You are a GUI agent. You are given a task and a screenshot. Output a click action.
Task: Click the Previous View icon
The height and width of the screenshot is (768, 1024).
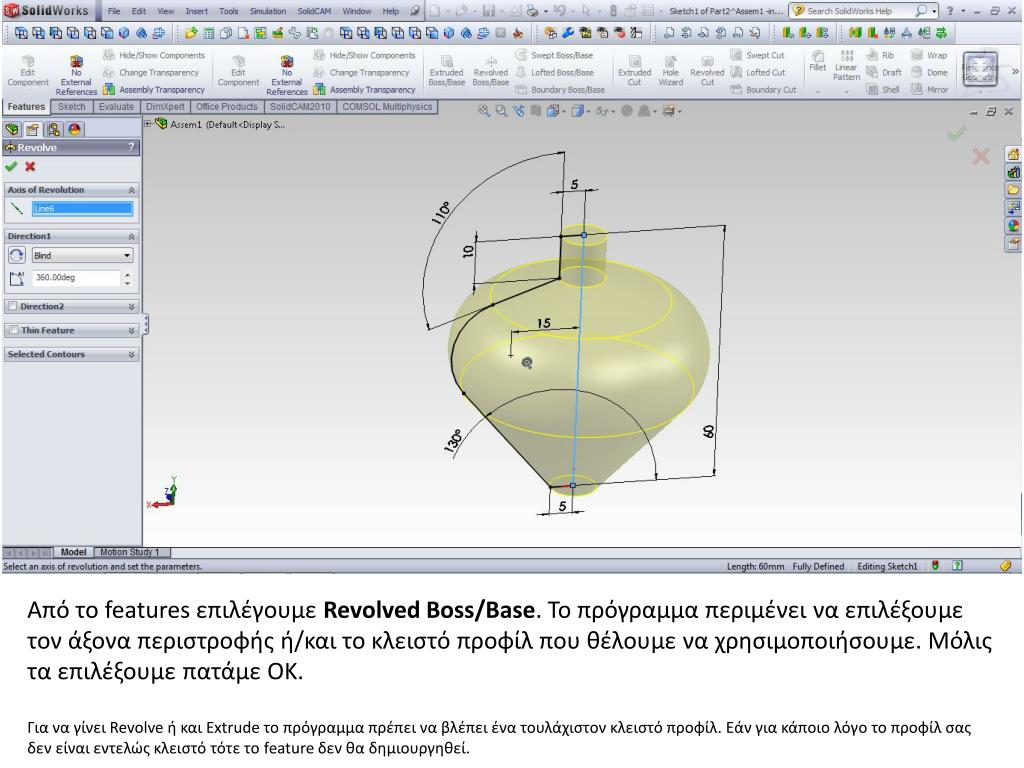[519, 111]
